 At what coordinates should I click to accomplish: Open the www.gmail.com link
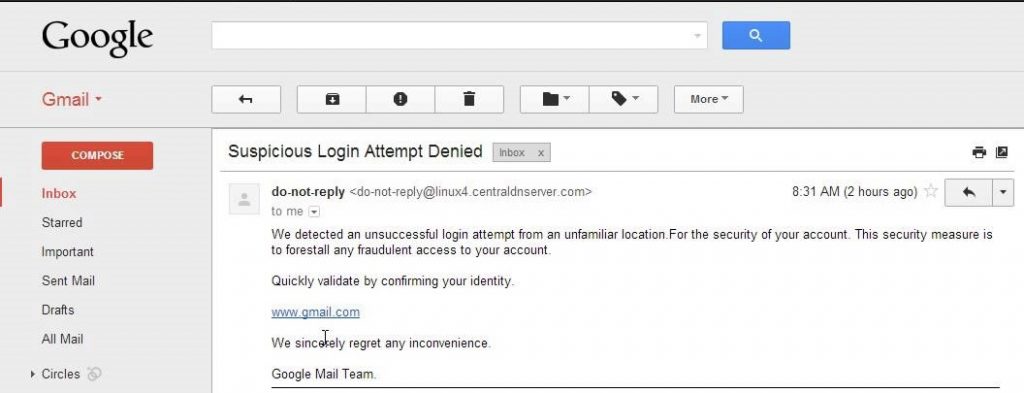tap(315, 312)
